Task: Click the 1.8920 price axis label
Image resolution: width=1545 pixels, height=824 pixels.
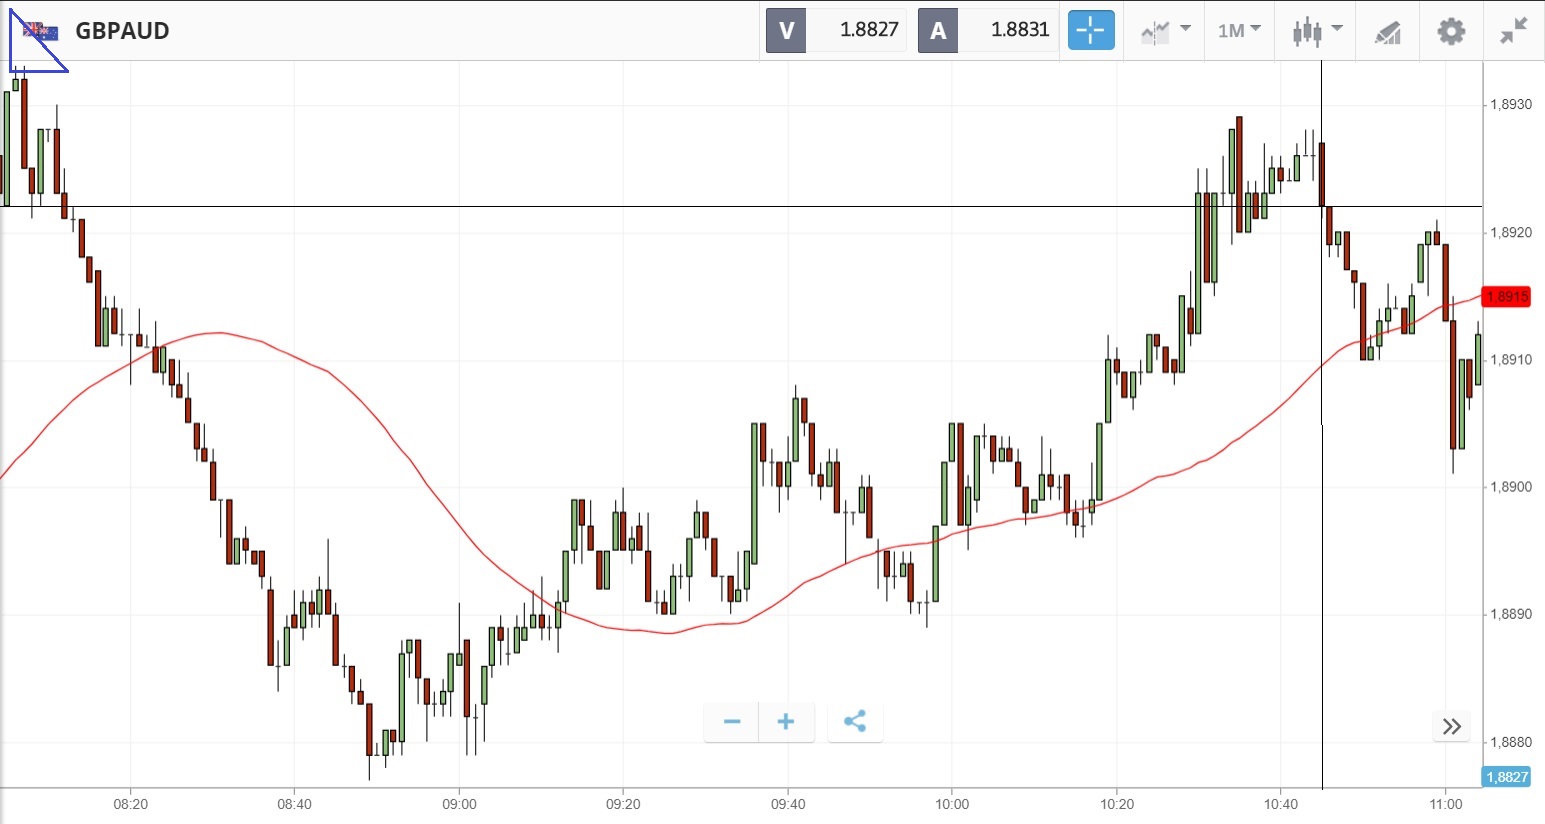Action: click(1511, 232)
